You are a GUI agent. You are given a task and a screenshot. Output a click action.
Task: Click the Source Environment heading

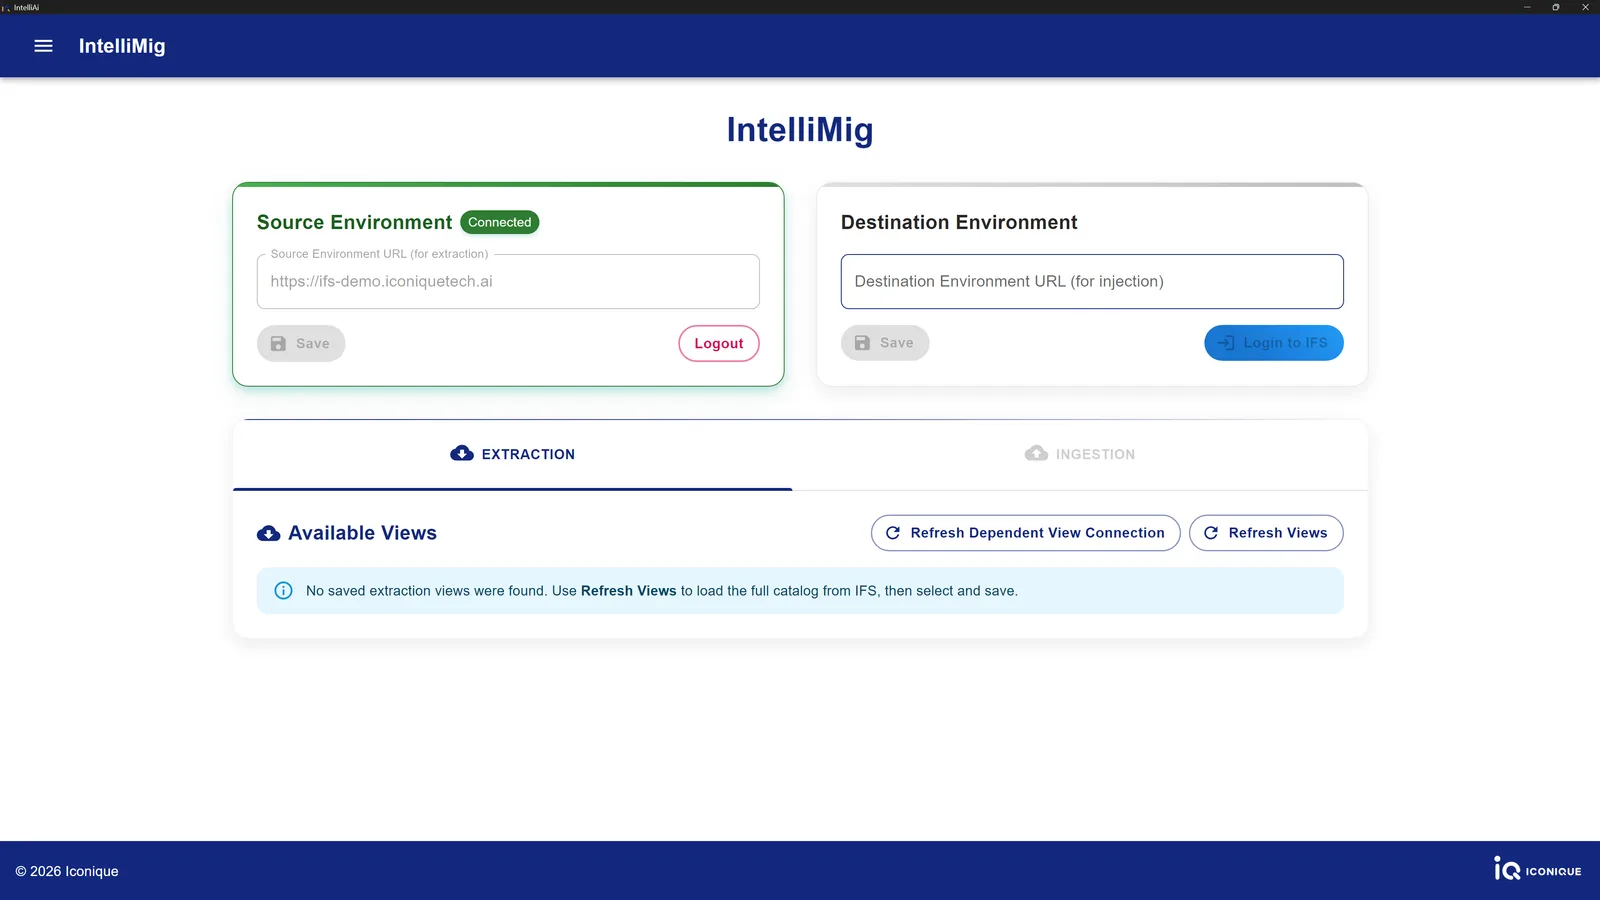tap(355, 223)
